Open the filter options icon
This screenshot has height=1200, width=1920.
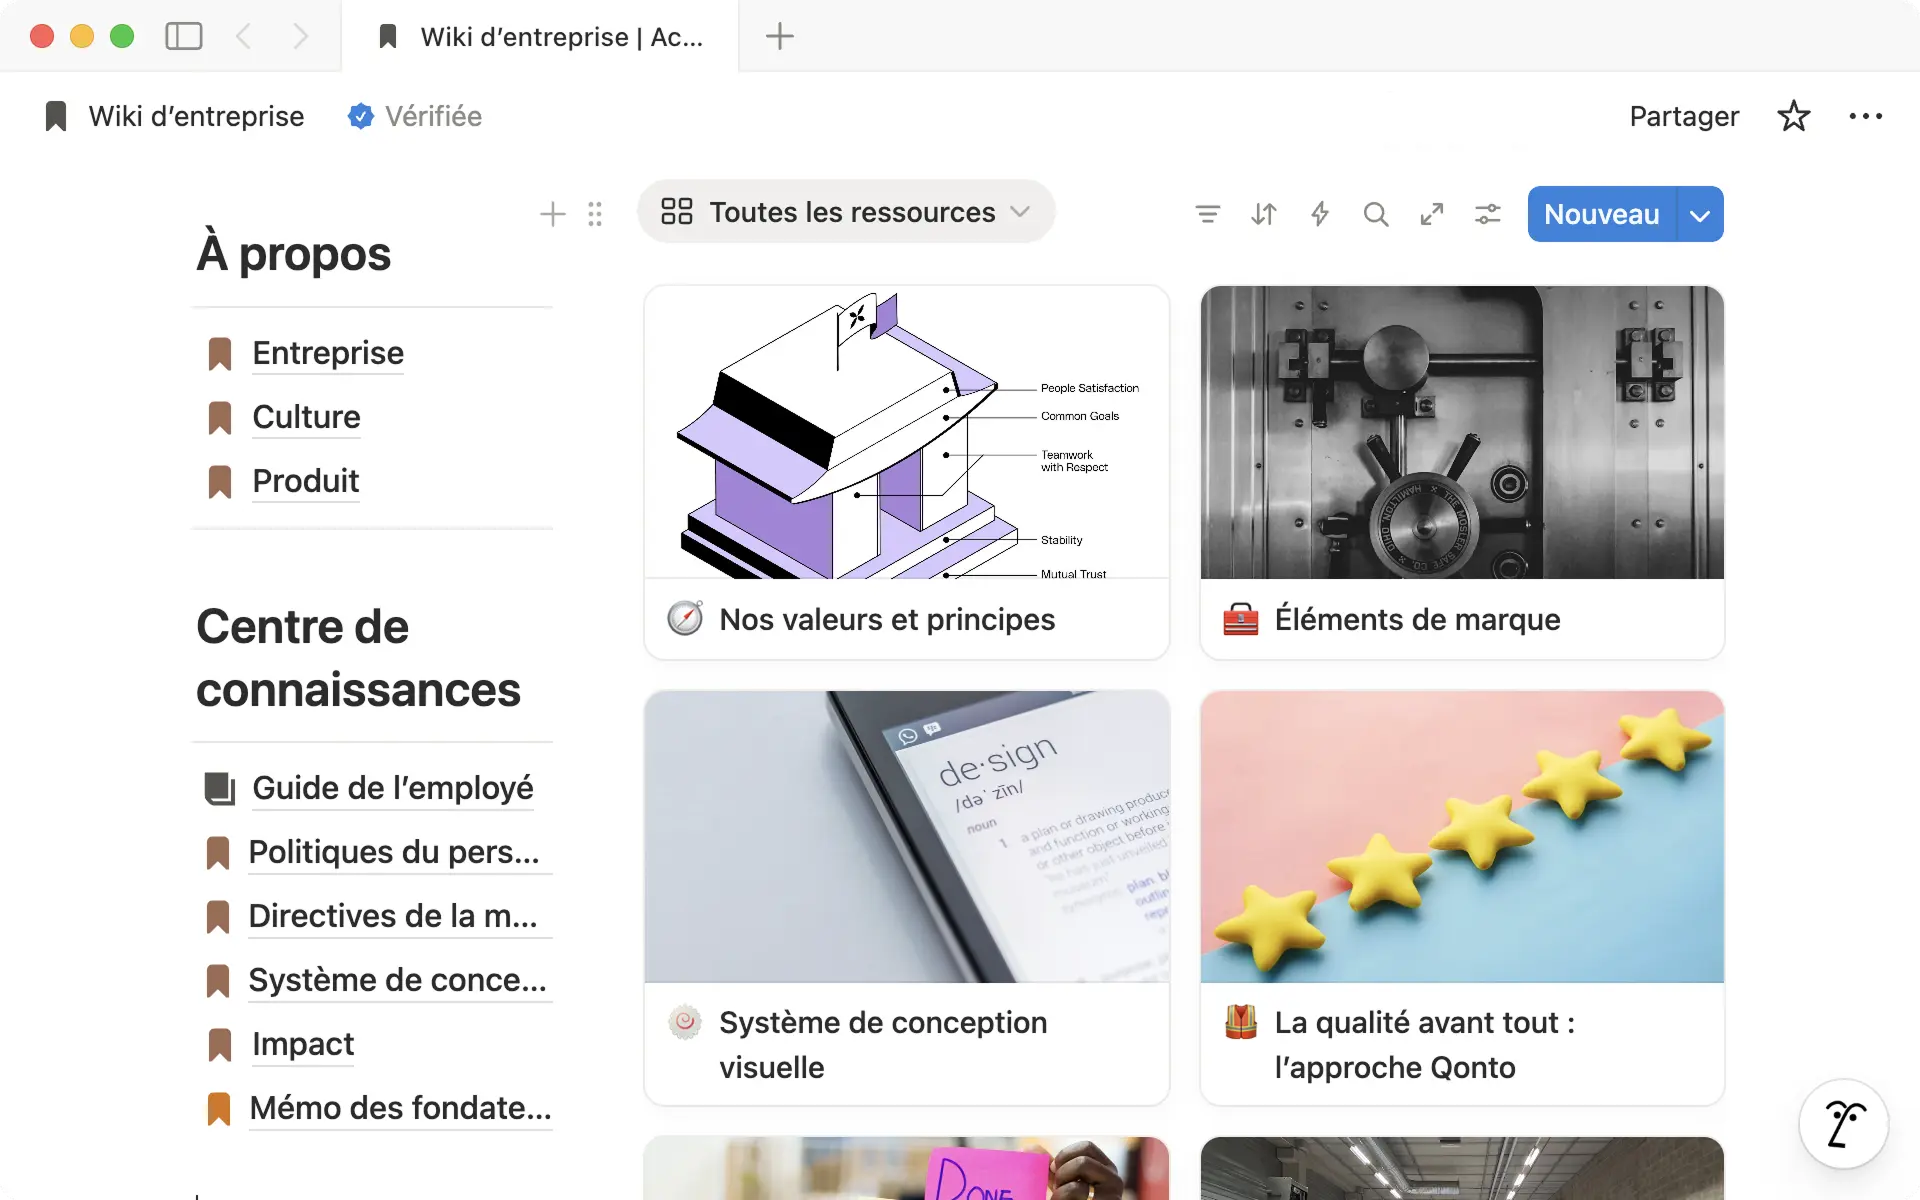click(x=1207, y=214)
